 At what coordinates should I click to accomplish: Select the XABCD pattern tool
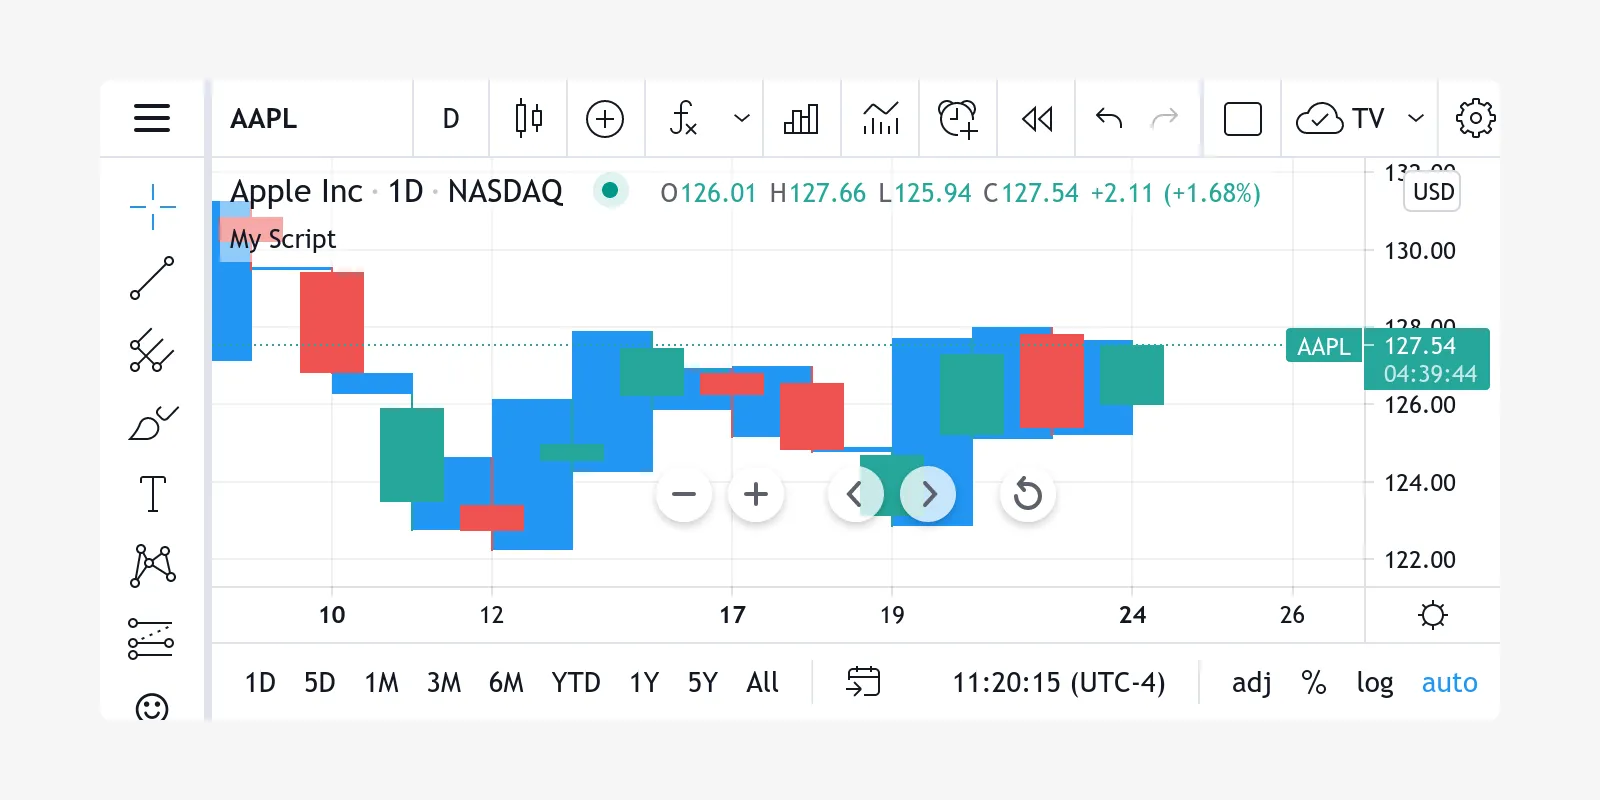[x=152, y=565]
